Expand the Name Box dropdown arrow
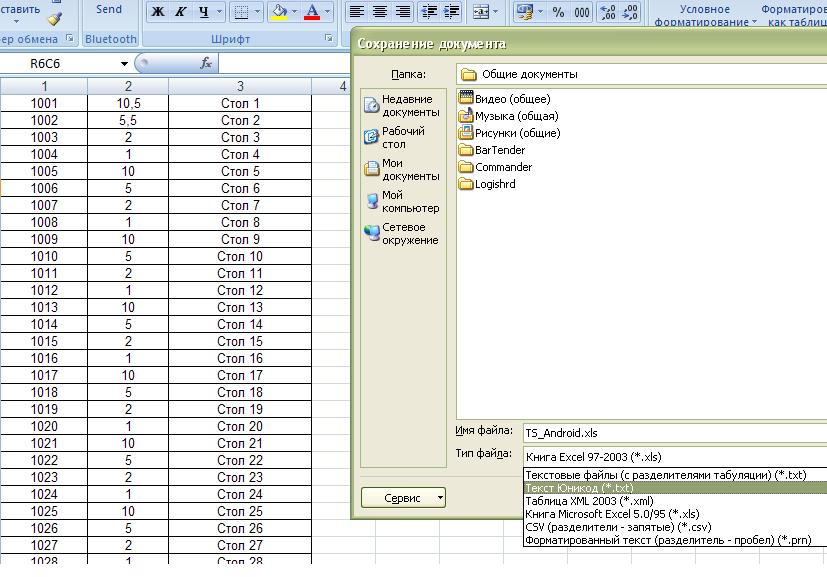Image resolution: width=827 pixels, height=577 pixels. pos(124,63)
